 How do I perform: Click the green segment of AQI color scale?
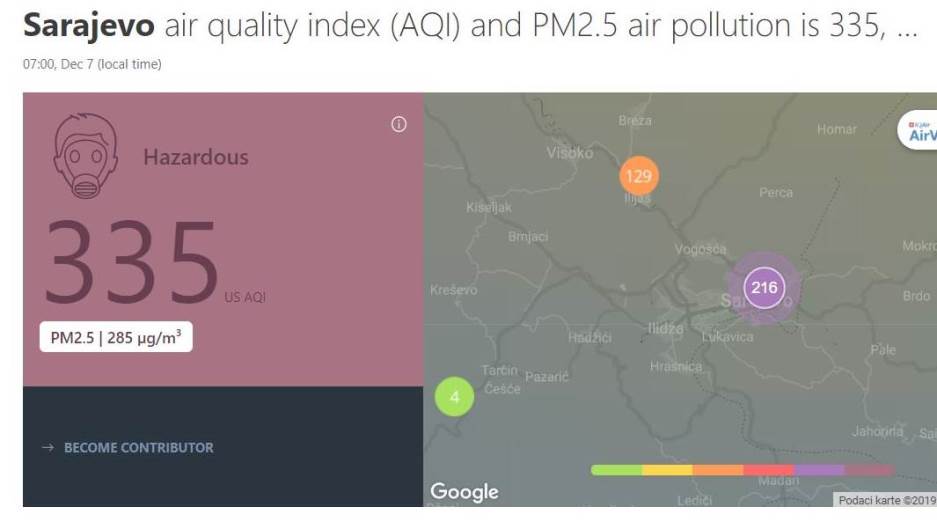click(616, 469)
